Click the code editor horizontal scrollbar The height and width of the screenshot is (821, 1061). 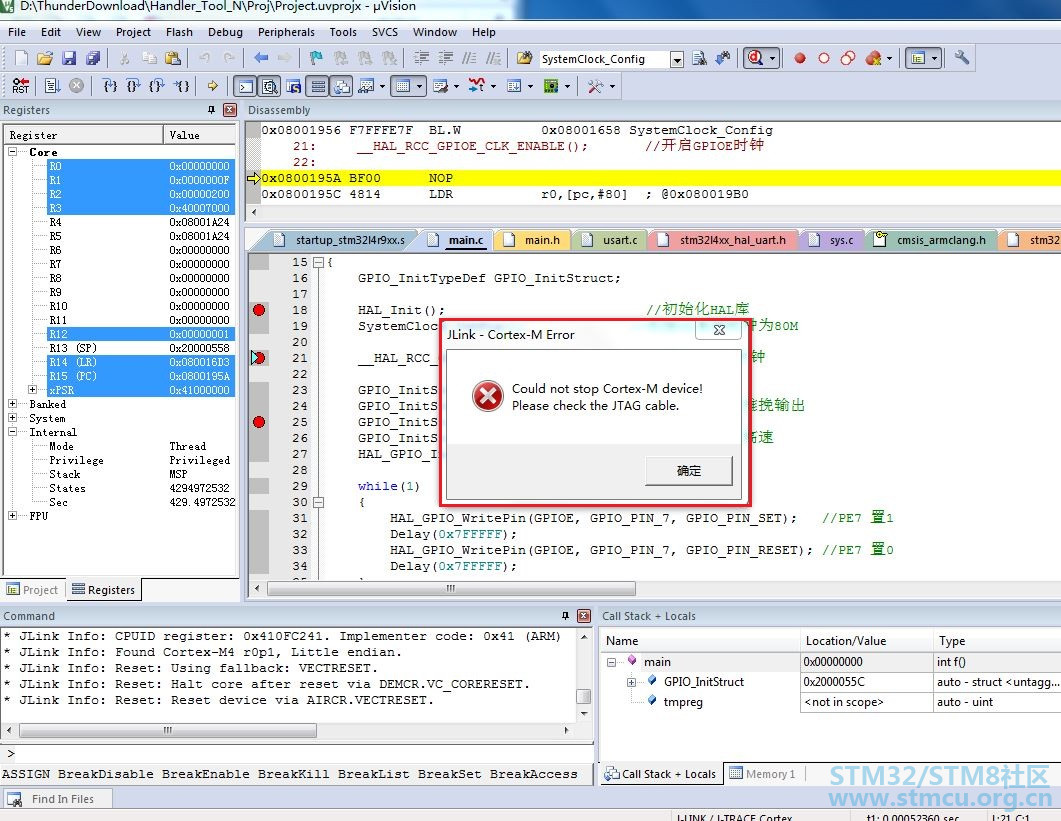tap(451, 588)
